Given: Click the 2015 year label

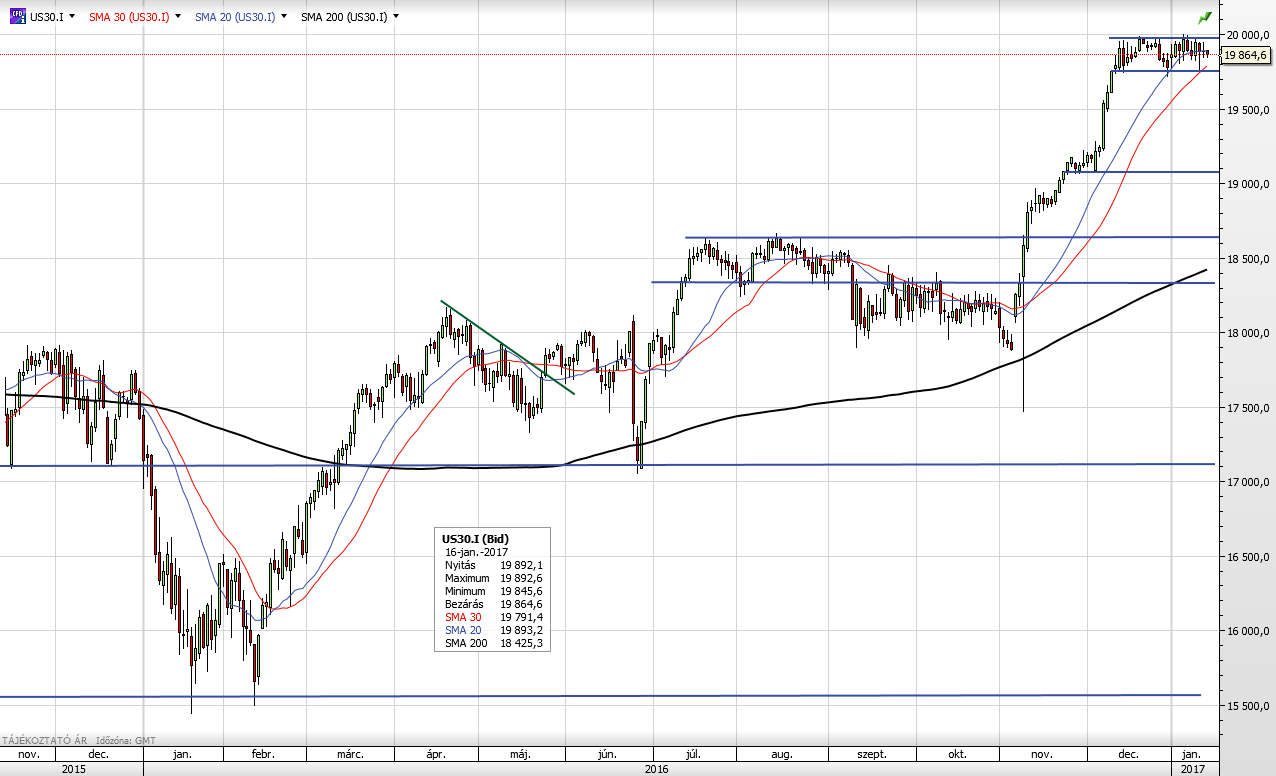Looking at the screenshot, I should (74, 769).
